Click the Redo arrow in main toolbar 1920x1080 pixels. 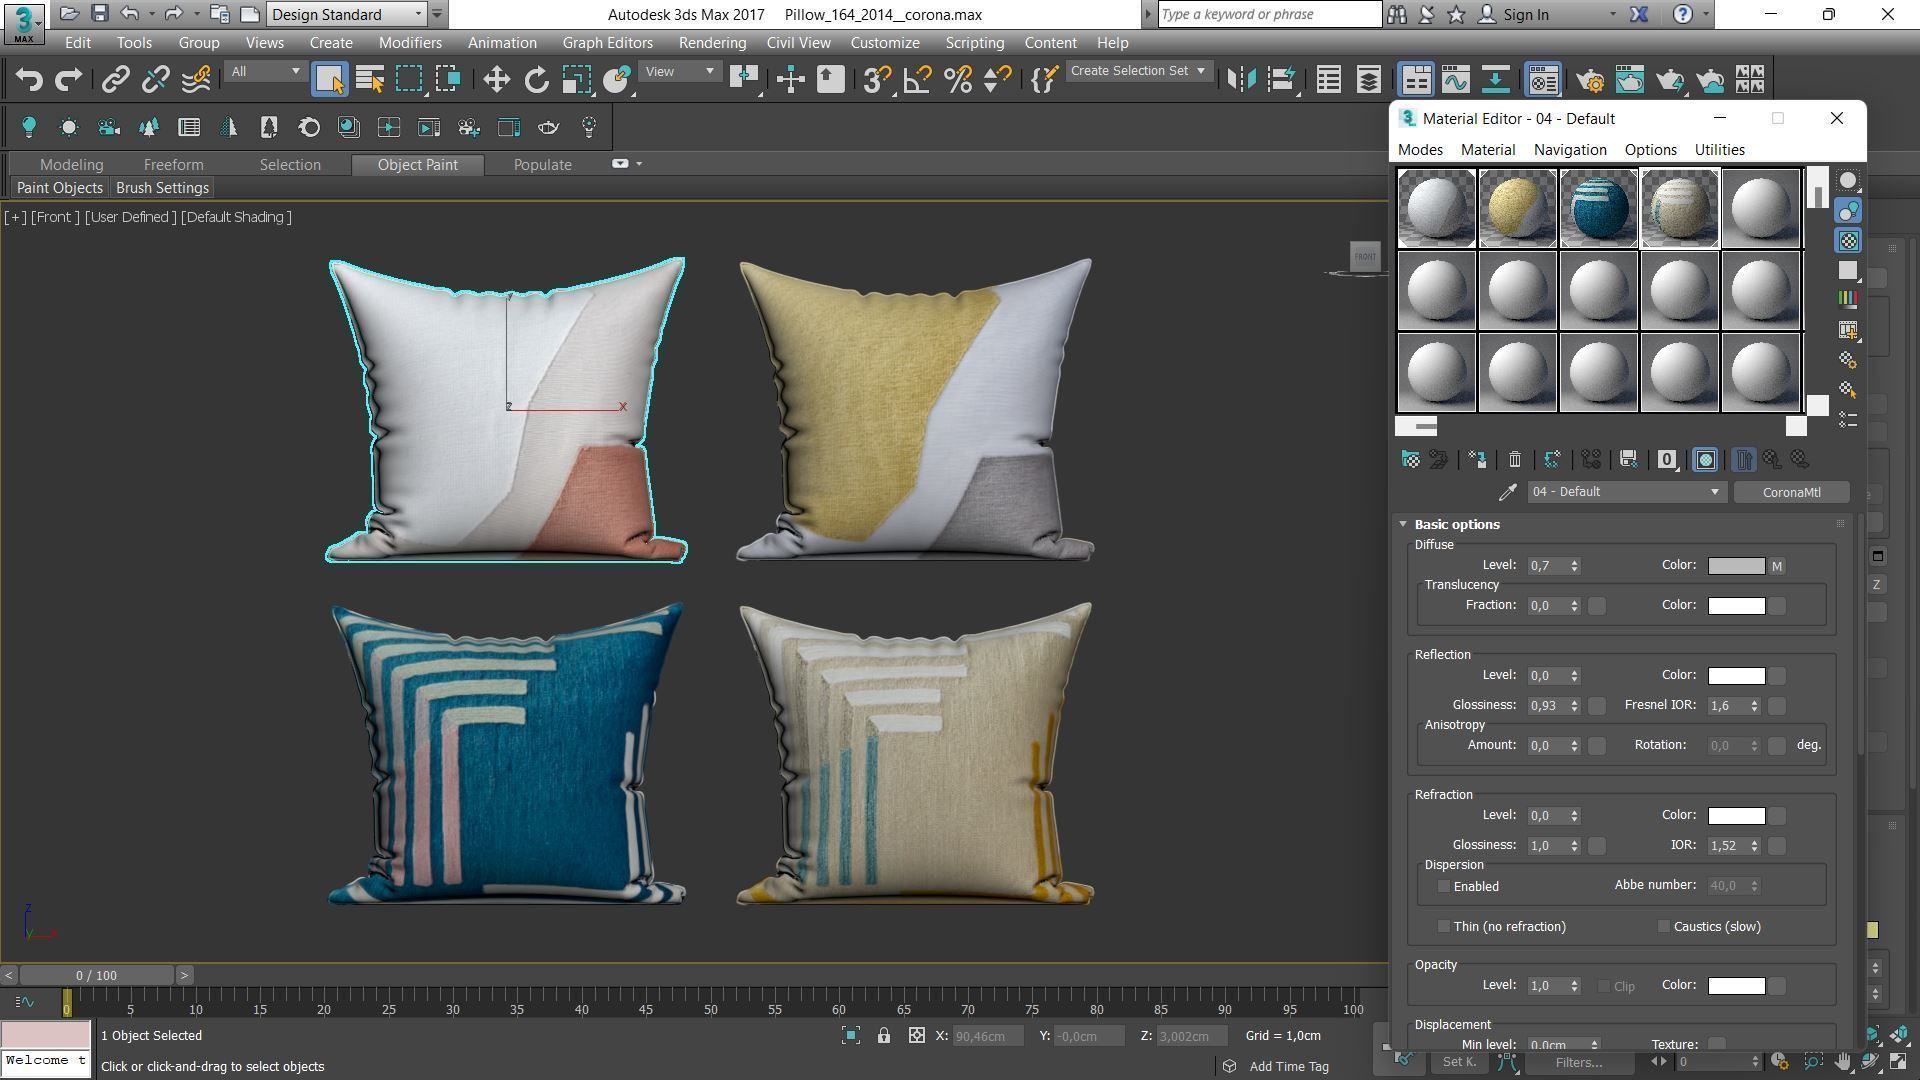68,80
